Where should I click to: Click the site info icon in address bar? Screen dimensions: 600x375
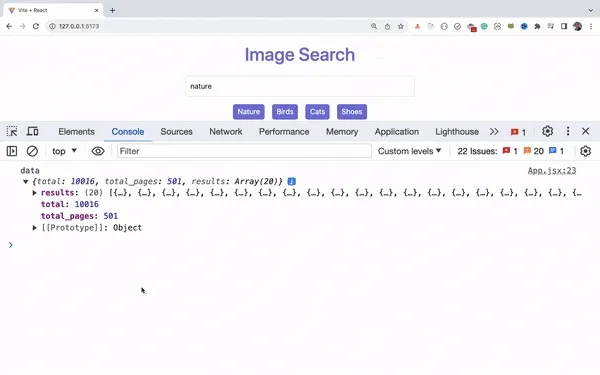click(52, 26)
